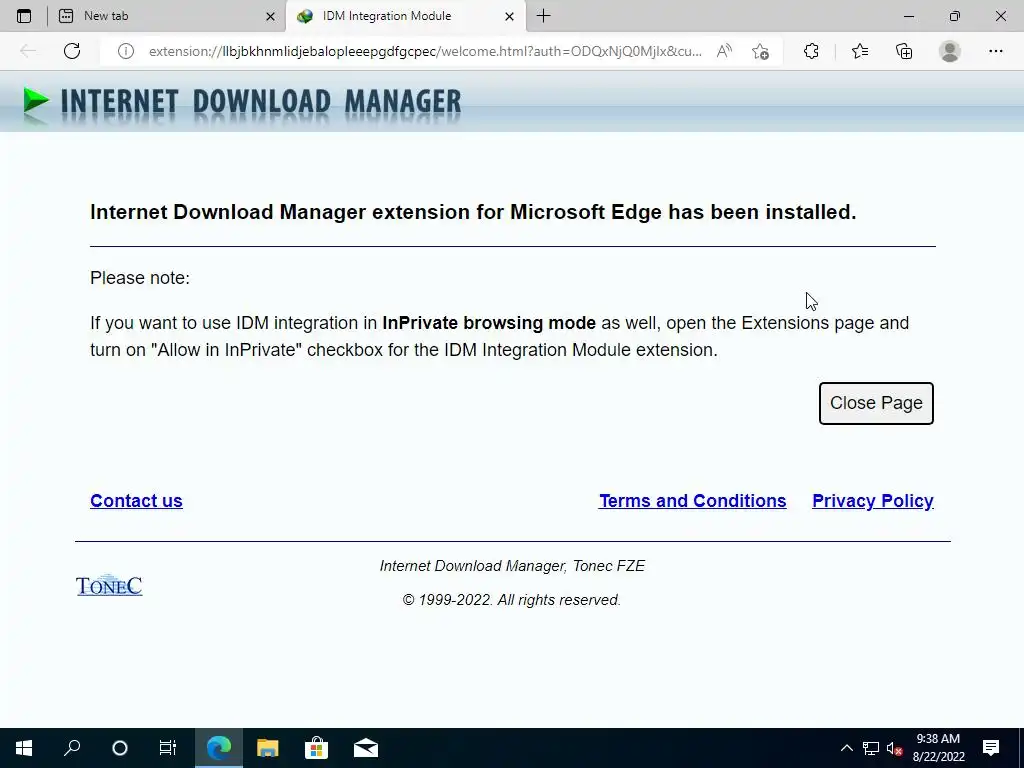Click the muted volume tray icon

tap(895, 748)
